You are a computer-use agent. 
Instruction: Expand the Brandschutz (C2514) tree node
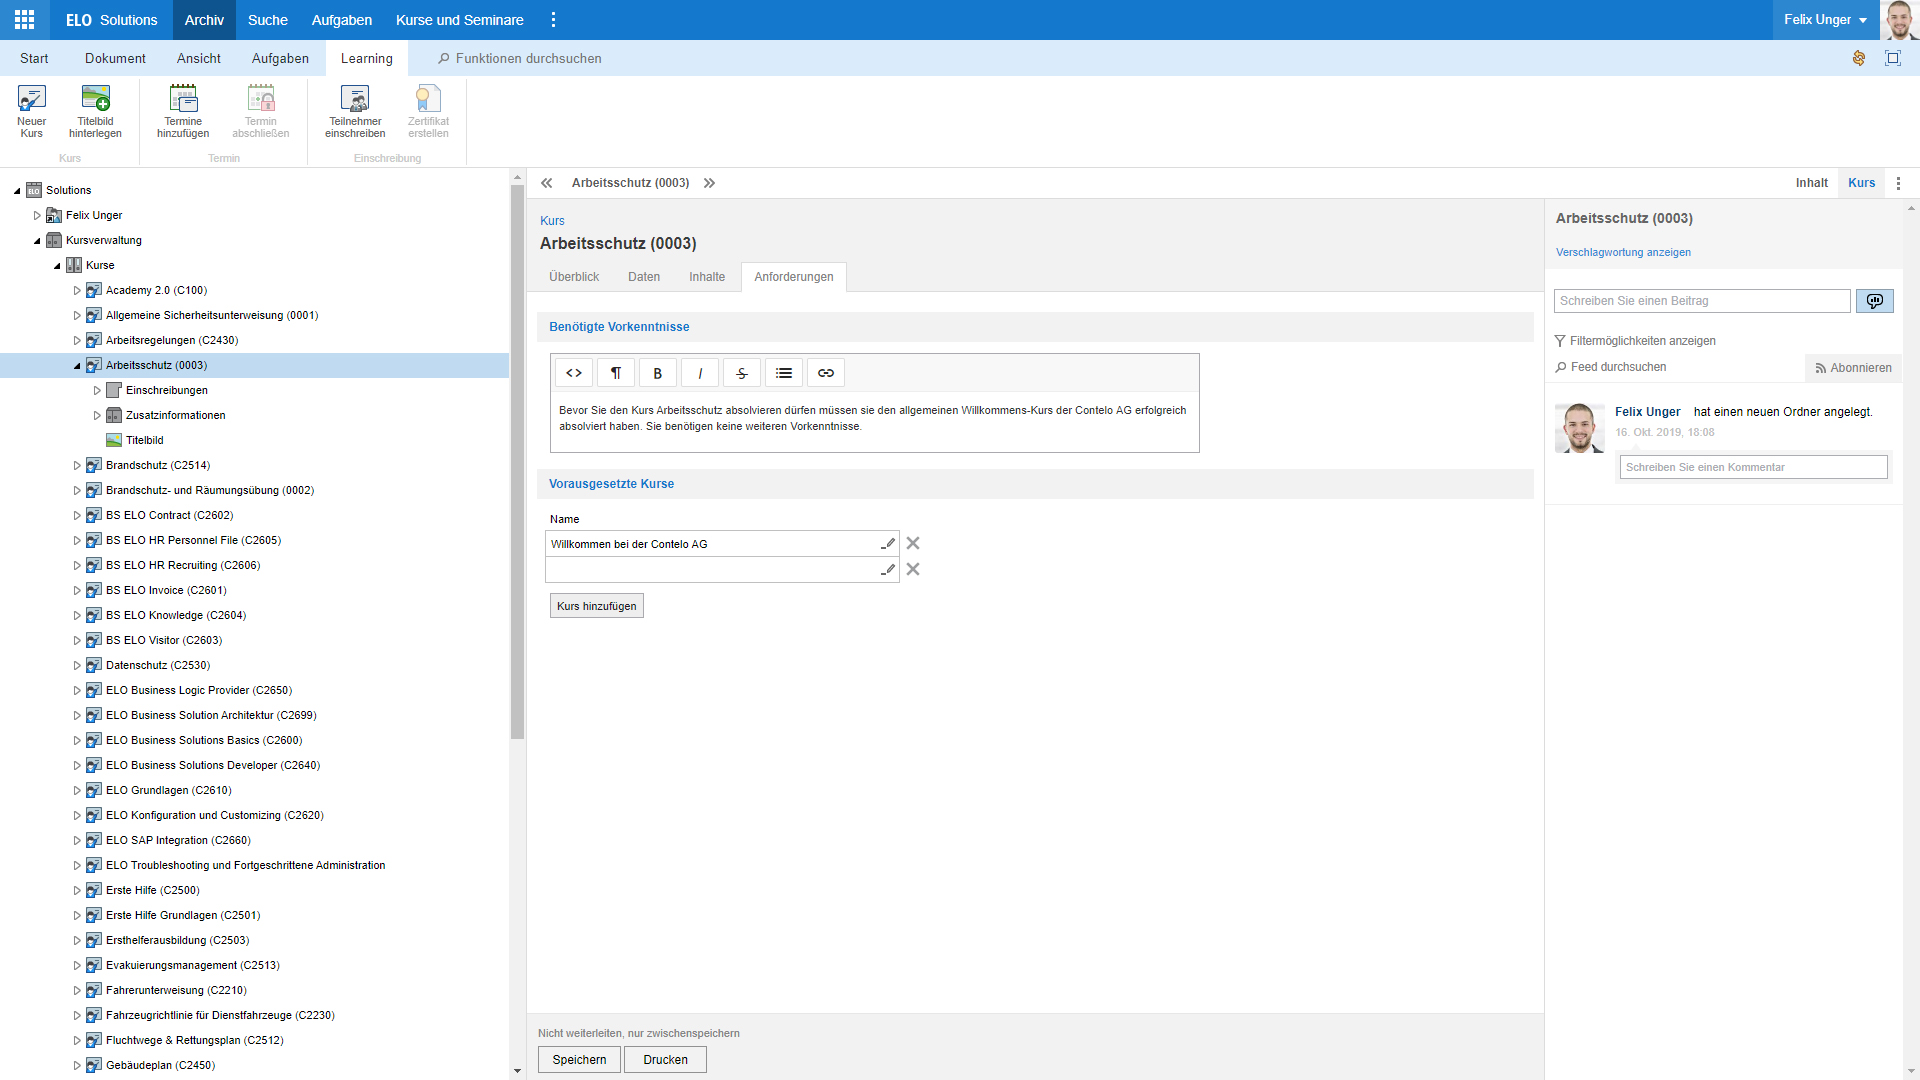[x=77, y=466]
